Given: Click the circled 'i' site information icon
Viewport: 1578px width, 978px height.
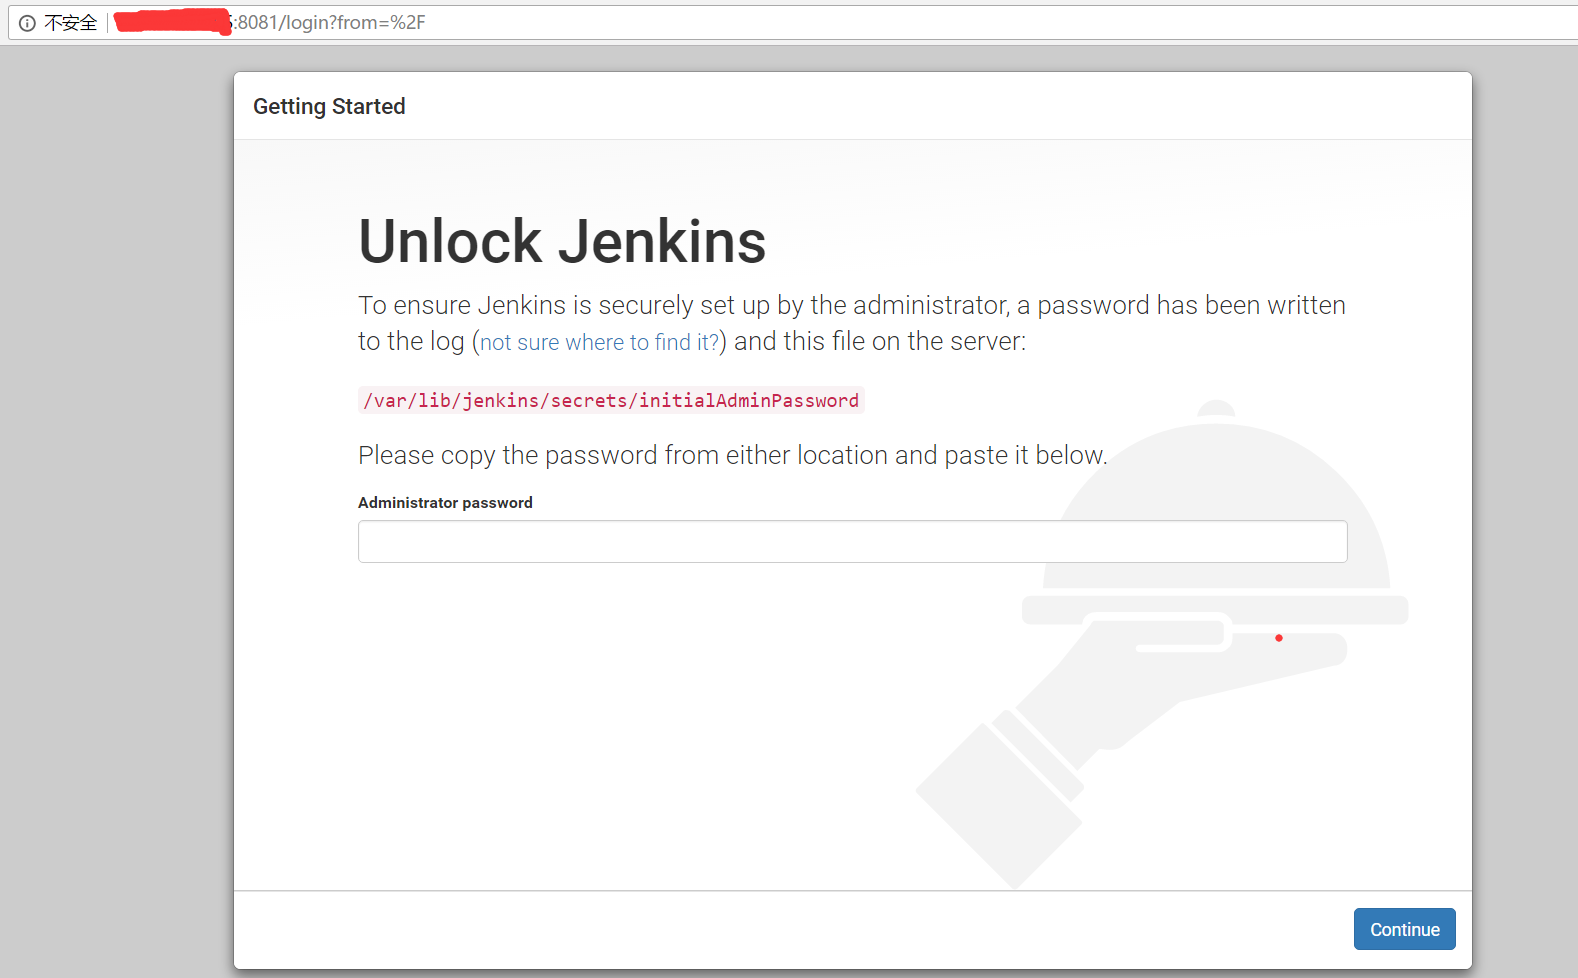Looking at the screenshot, I should coord(26,22).
